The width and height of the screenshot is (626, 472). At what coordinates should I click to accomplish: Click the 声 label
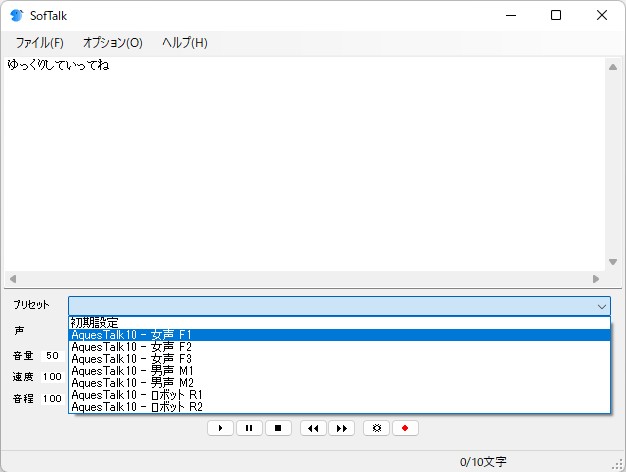click(x=19, y=331)
